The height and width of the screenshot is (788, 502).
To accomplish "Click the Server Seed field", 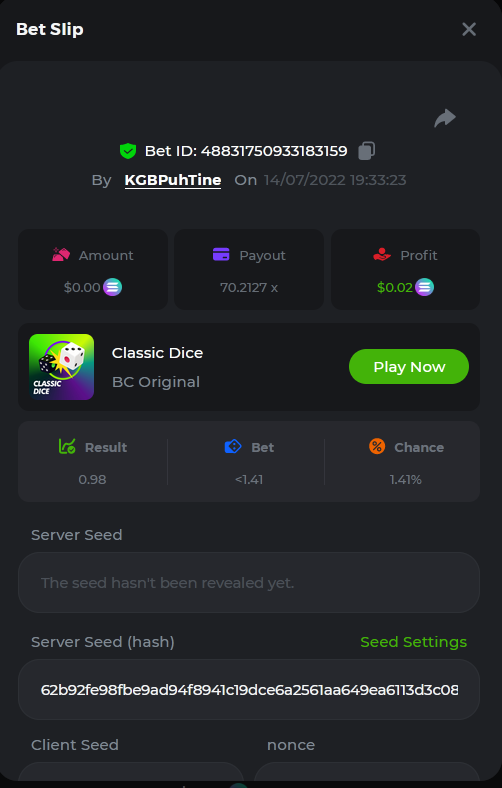I will click(x=249, y=582).
